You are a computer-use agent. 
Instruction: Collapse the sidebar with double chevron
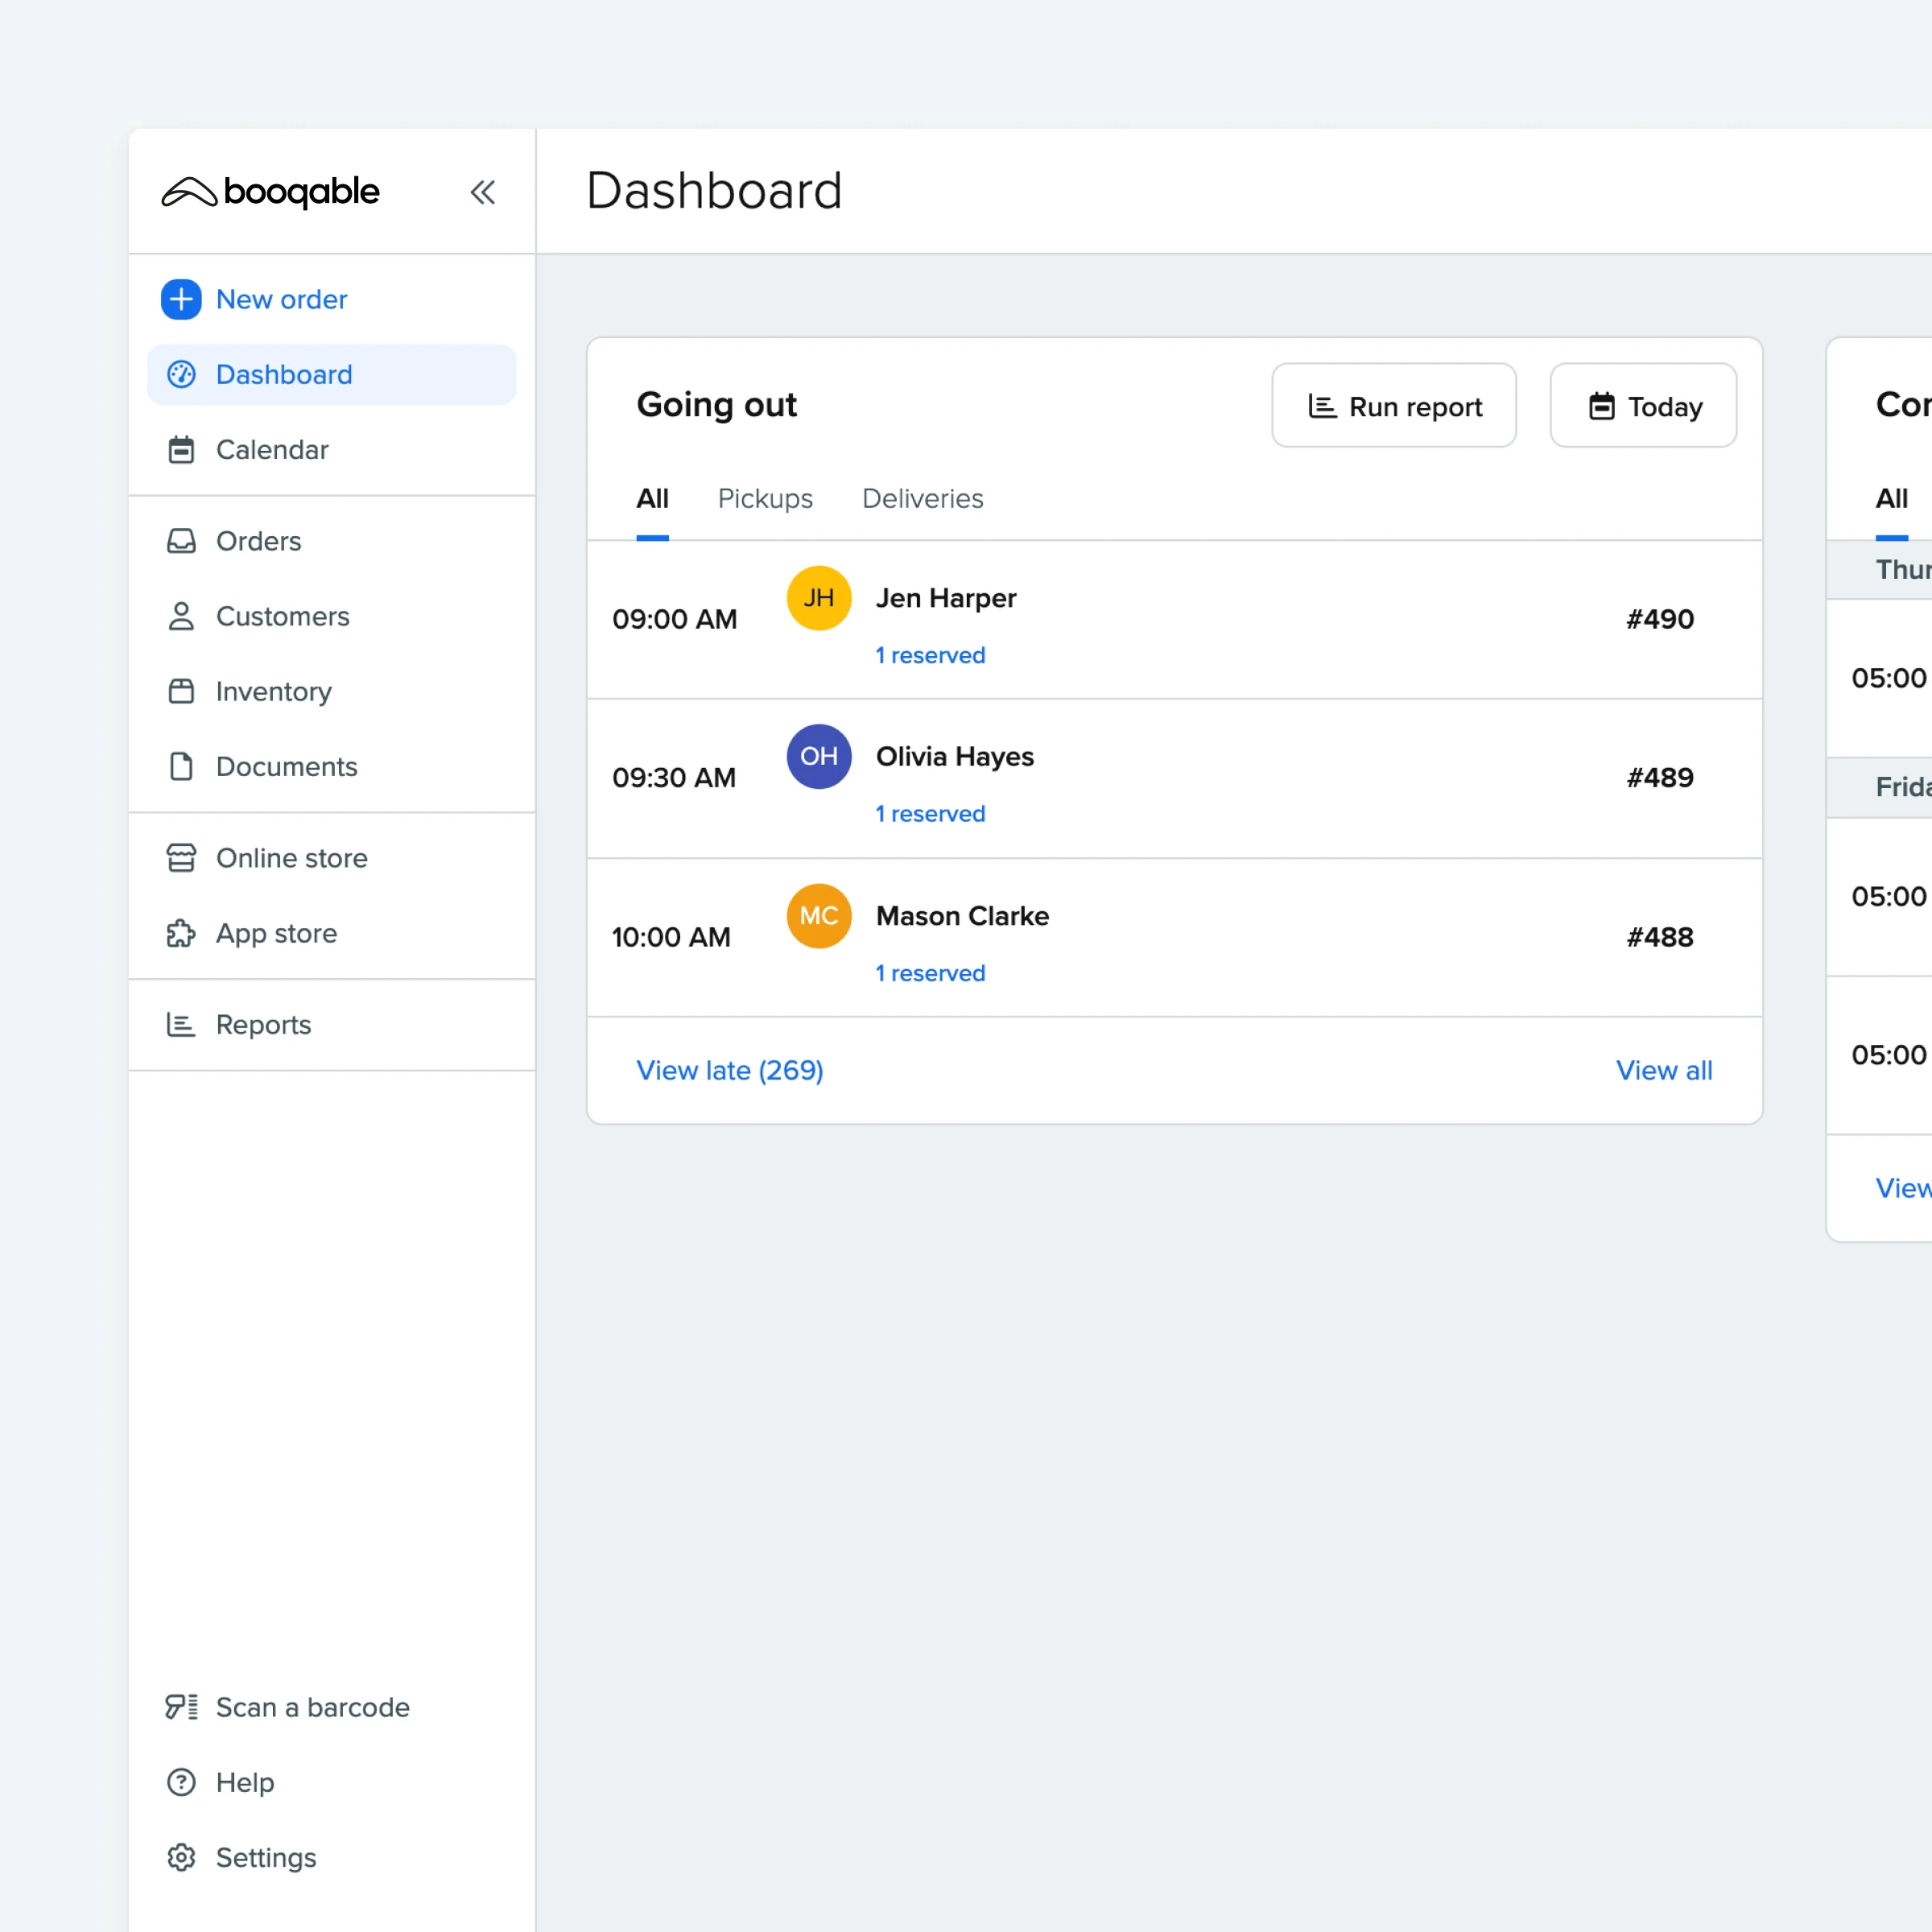coord(483,192)
